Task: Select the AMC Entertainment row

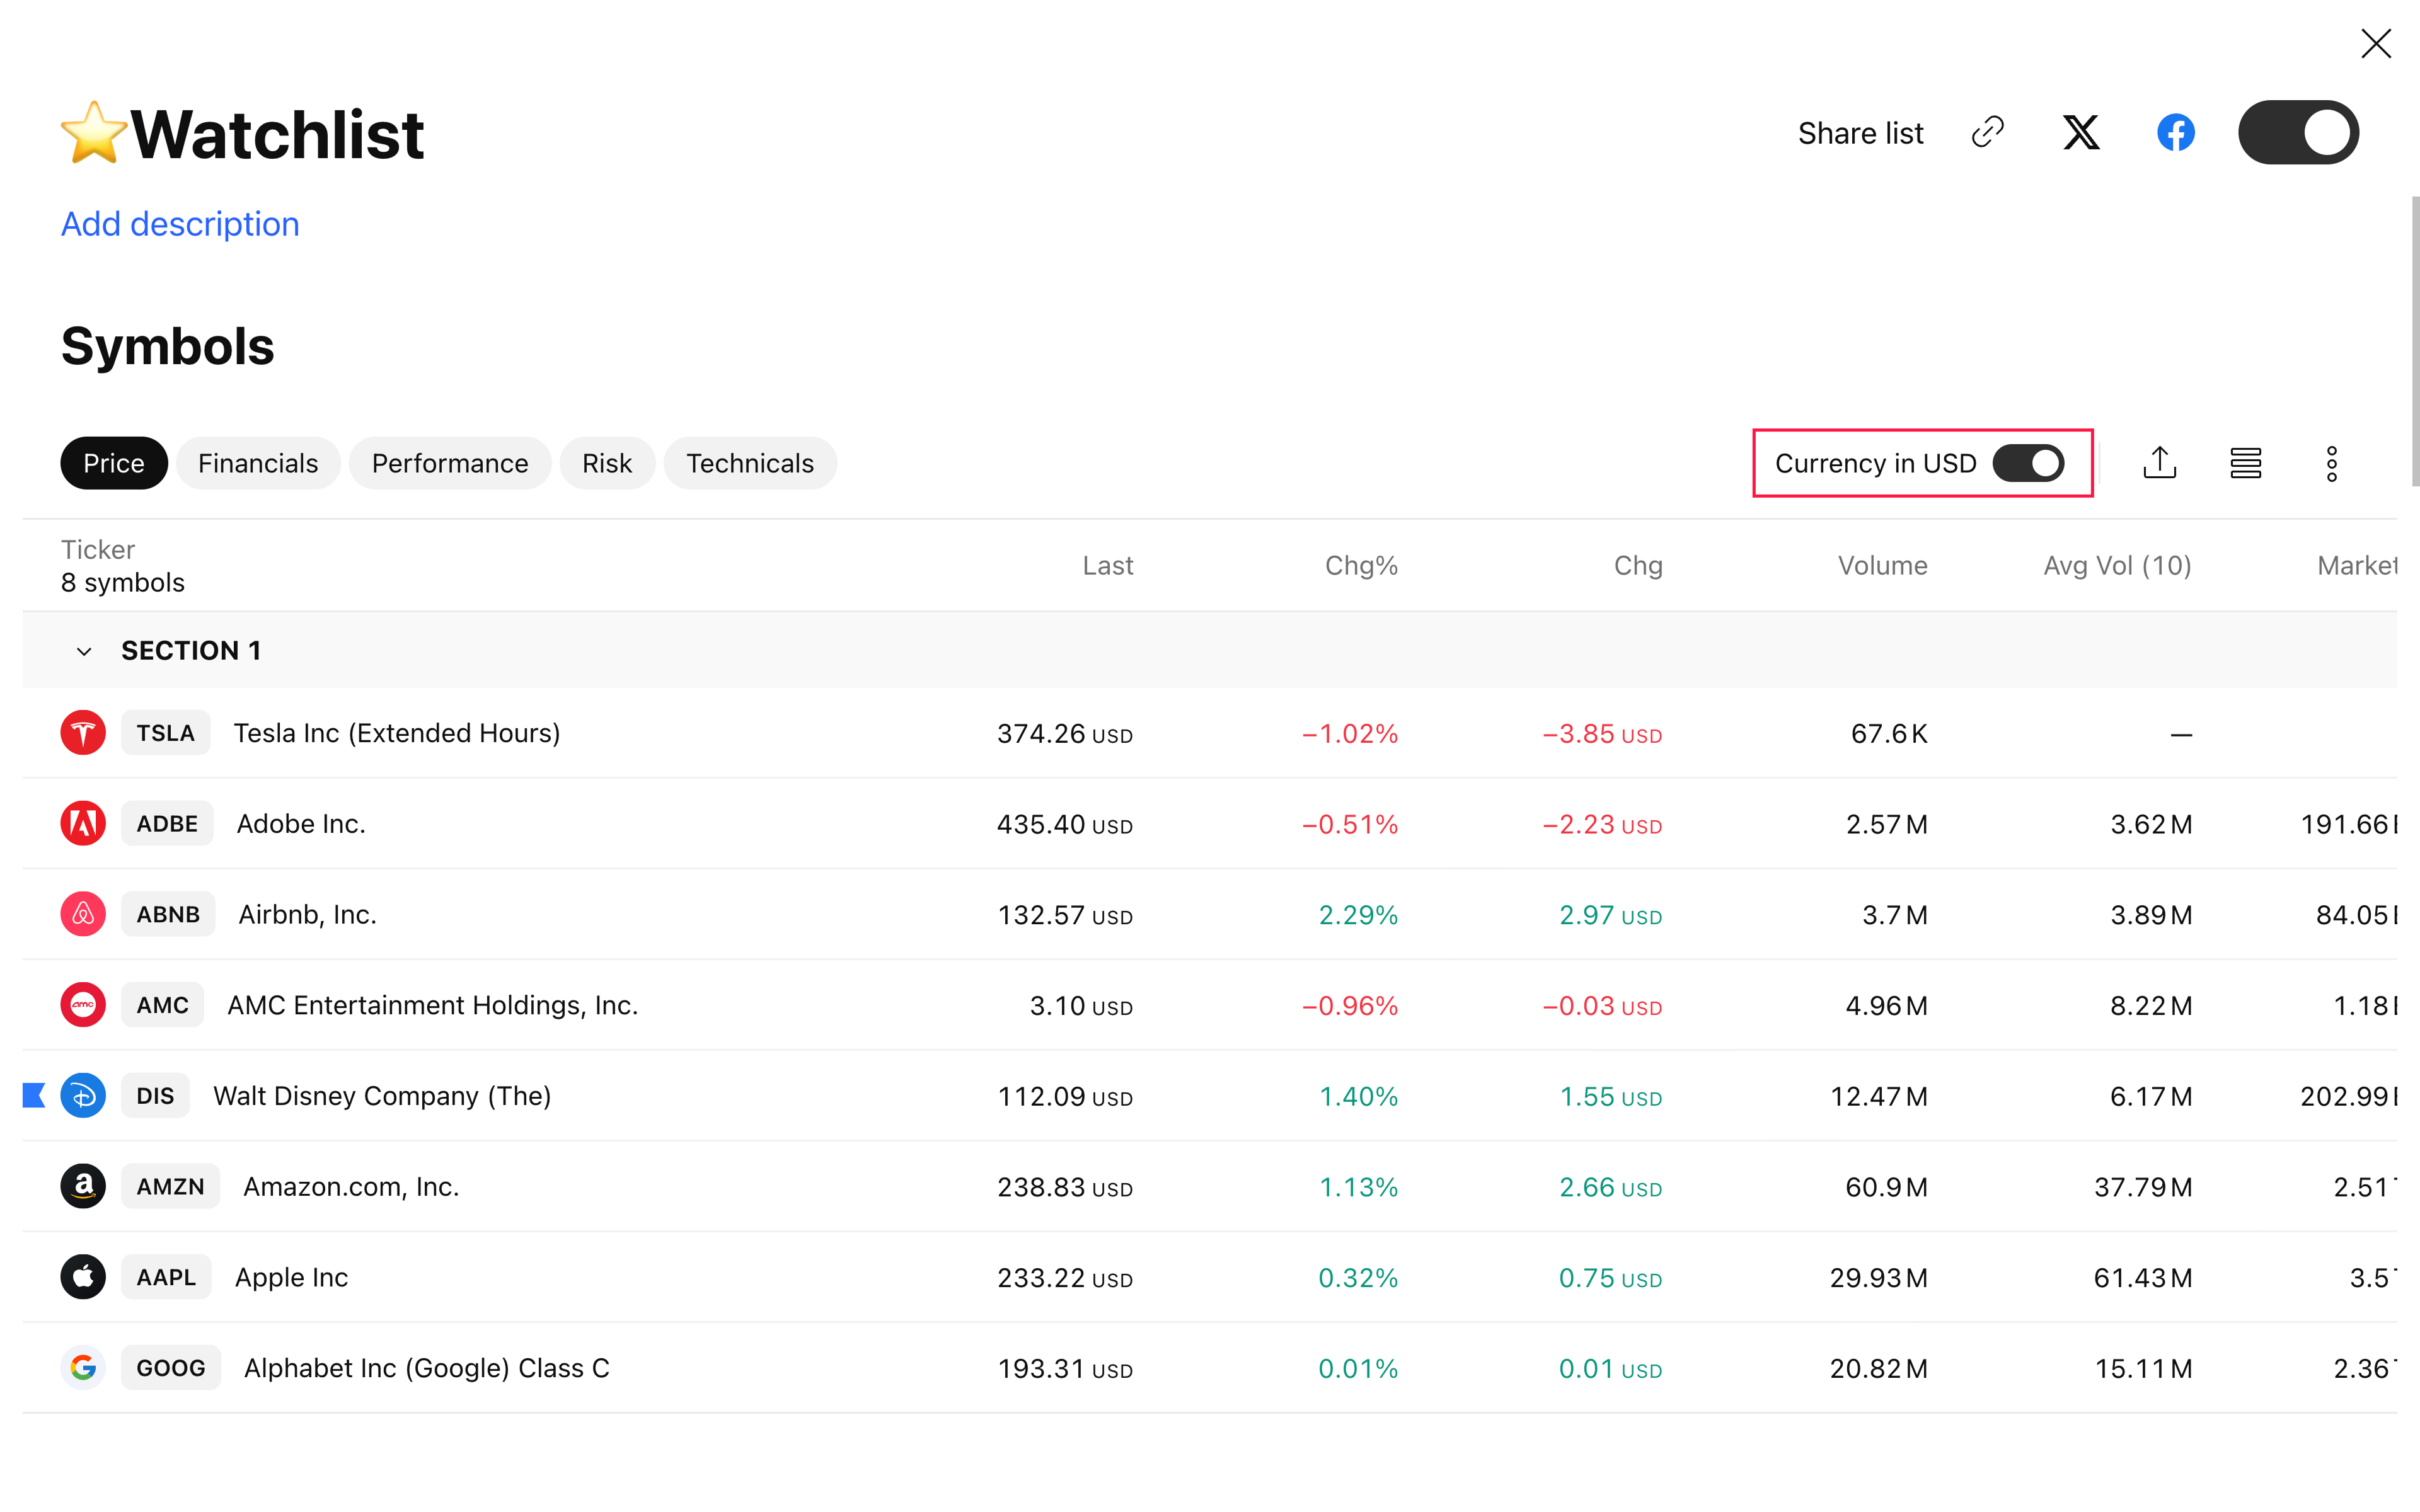Action: point(432,1005)
